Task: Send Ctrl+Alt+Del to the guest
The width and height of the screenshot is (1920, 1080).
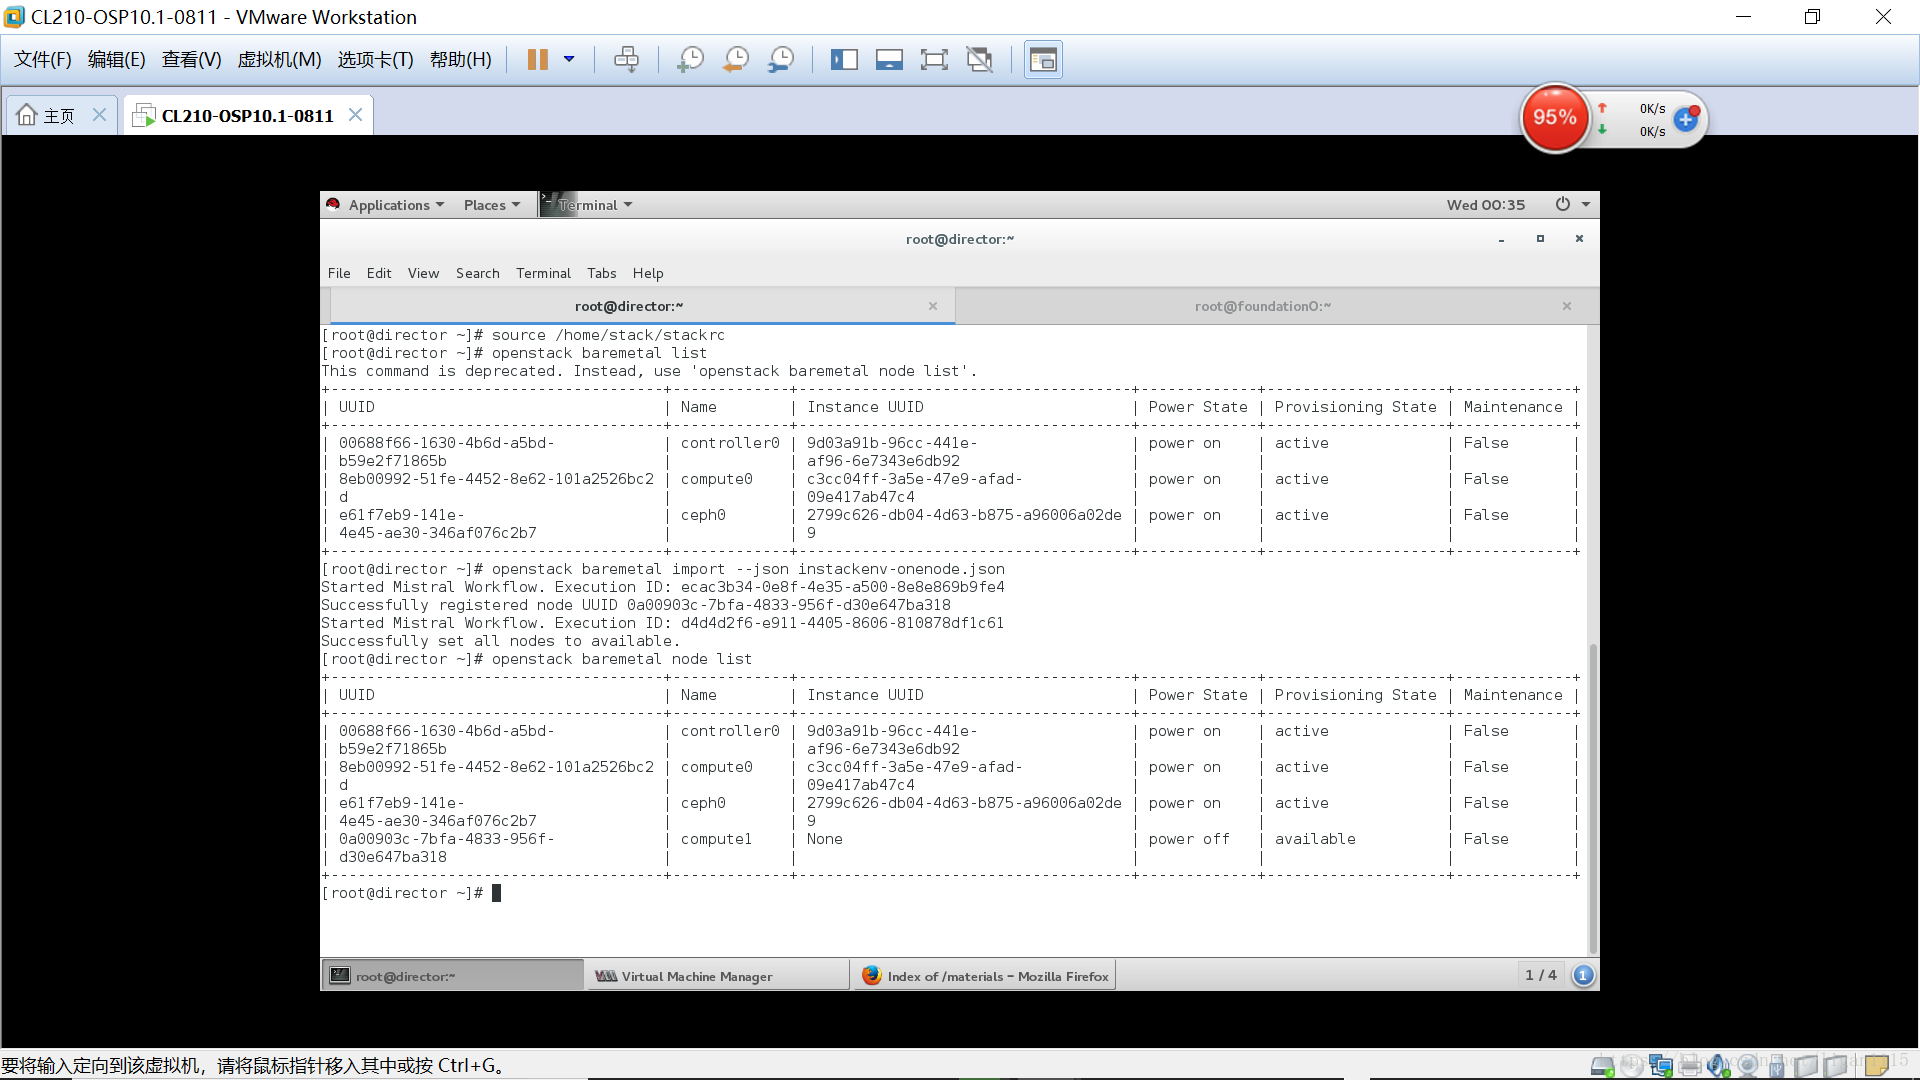Action: [x=627, y=59]
